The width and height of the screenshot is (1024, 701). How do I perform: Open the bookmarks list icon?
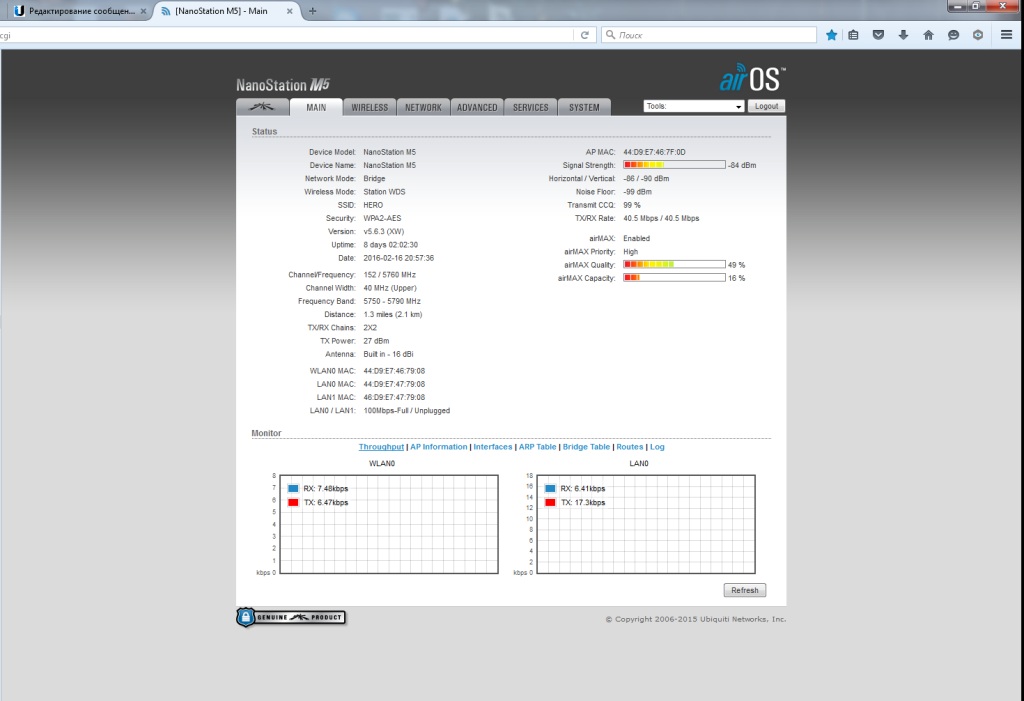click(854, 35)
